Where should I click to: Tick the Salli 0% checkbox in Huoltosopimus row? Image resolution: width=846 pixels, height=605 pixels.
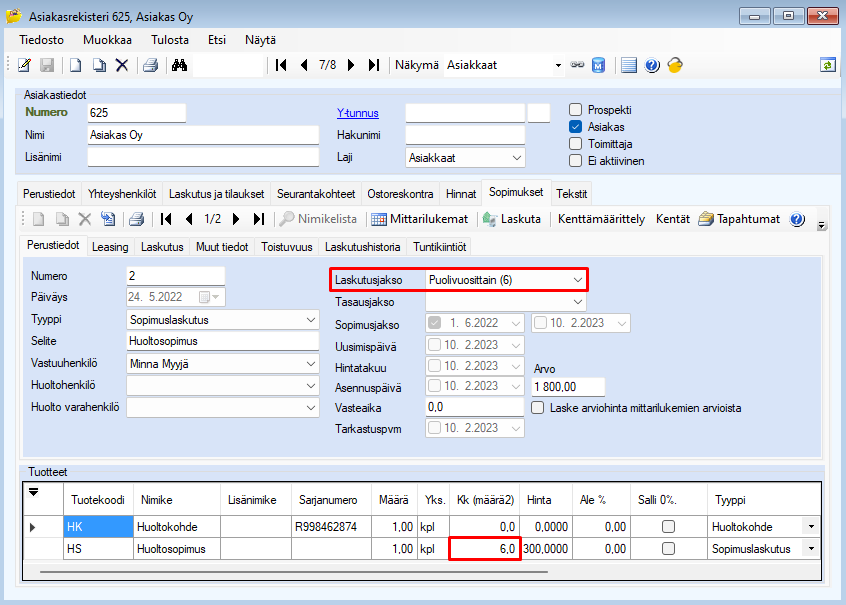pos(668,548)
